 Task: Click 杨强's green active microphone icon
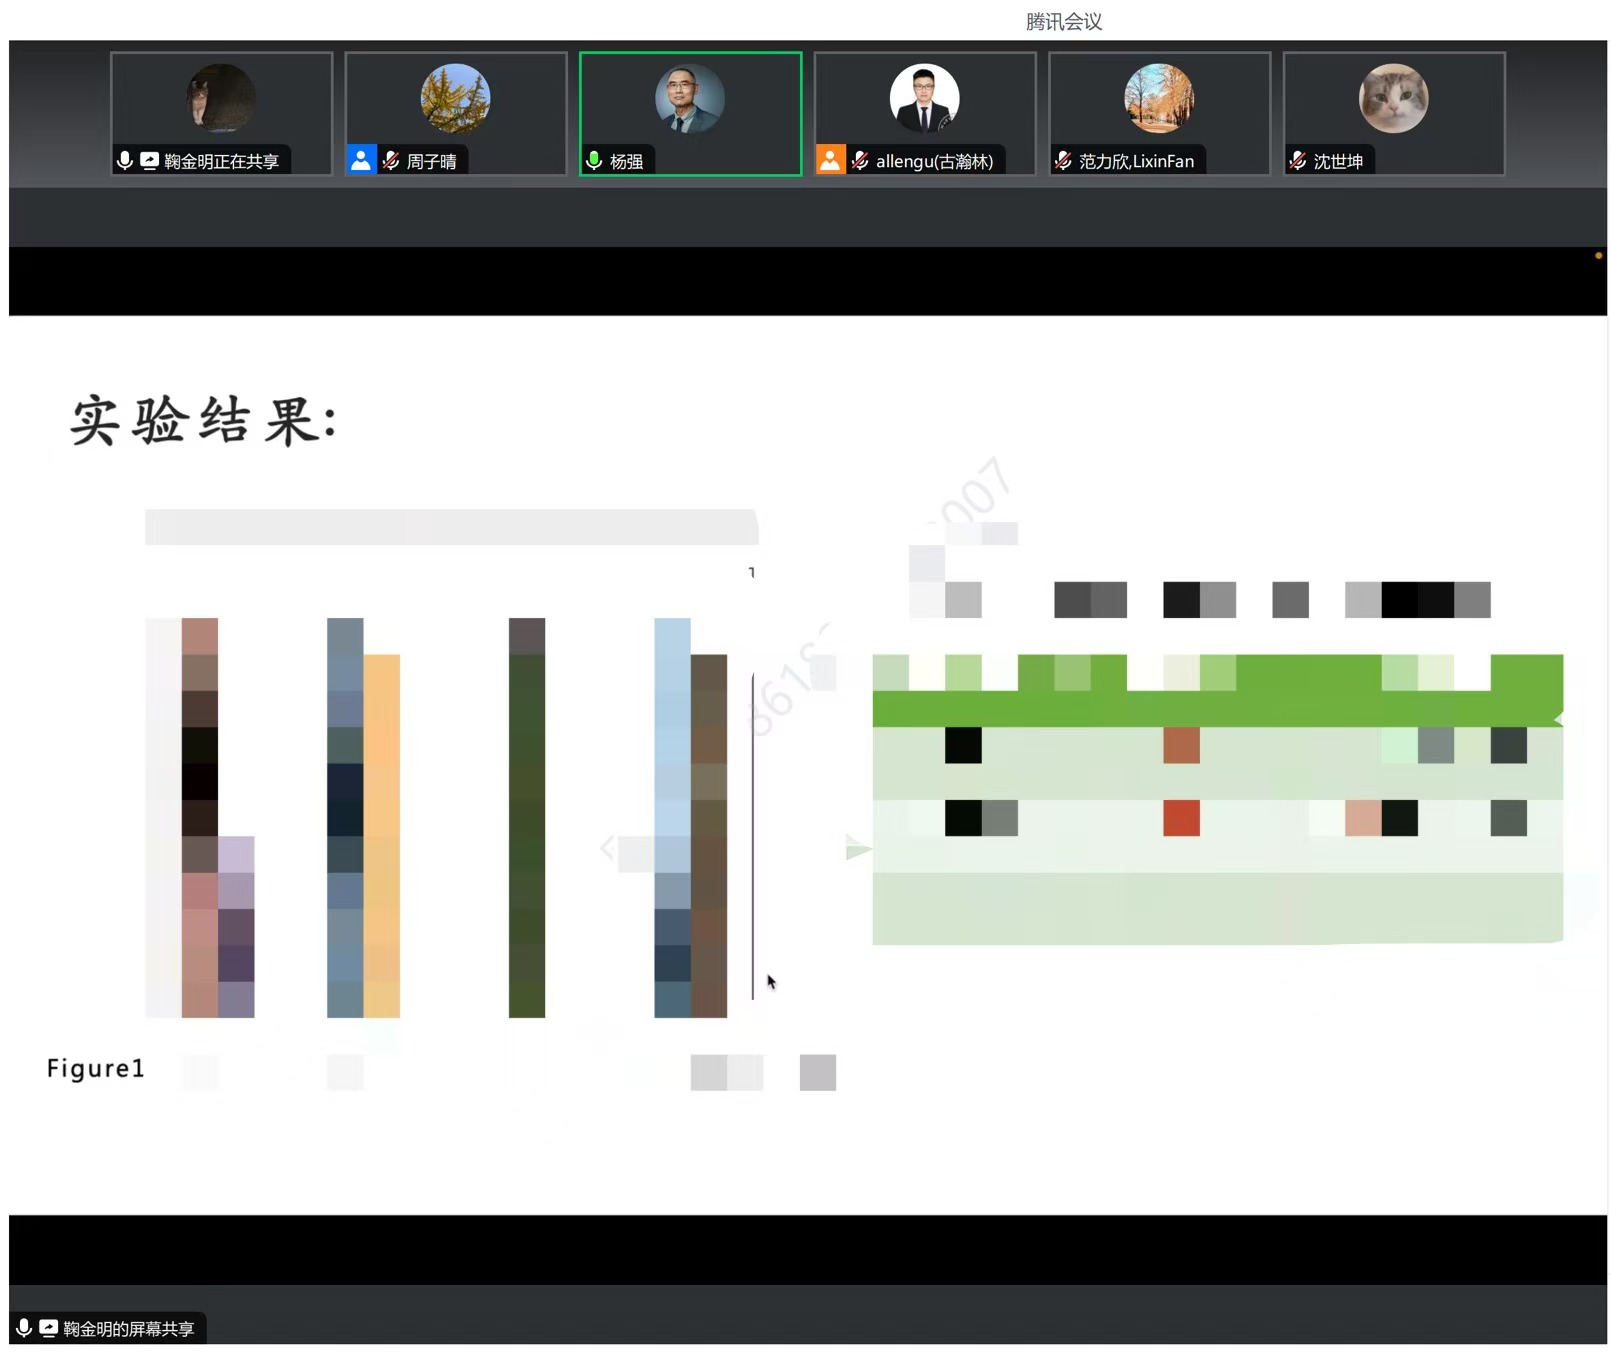pyautogui.click(x=594, y=160)
